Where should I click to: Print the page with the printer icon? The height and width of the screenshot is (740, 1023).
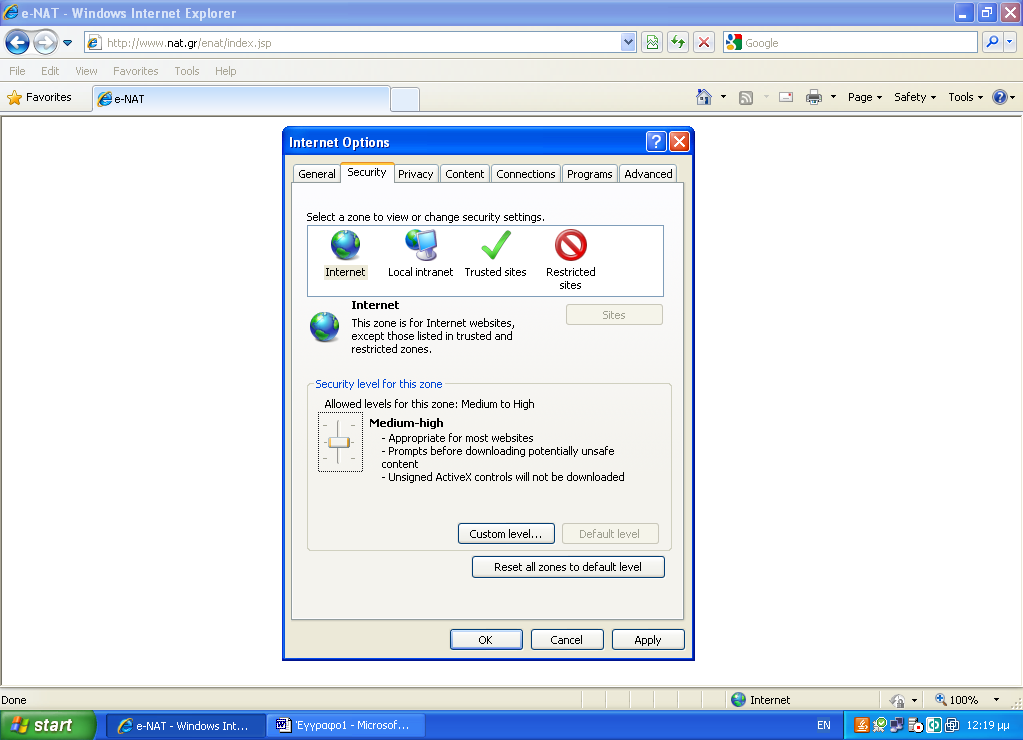814,97
